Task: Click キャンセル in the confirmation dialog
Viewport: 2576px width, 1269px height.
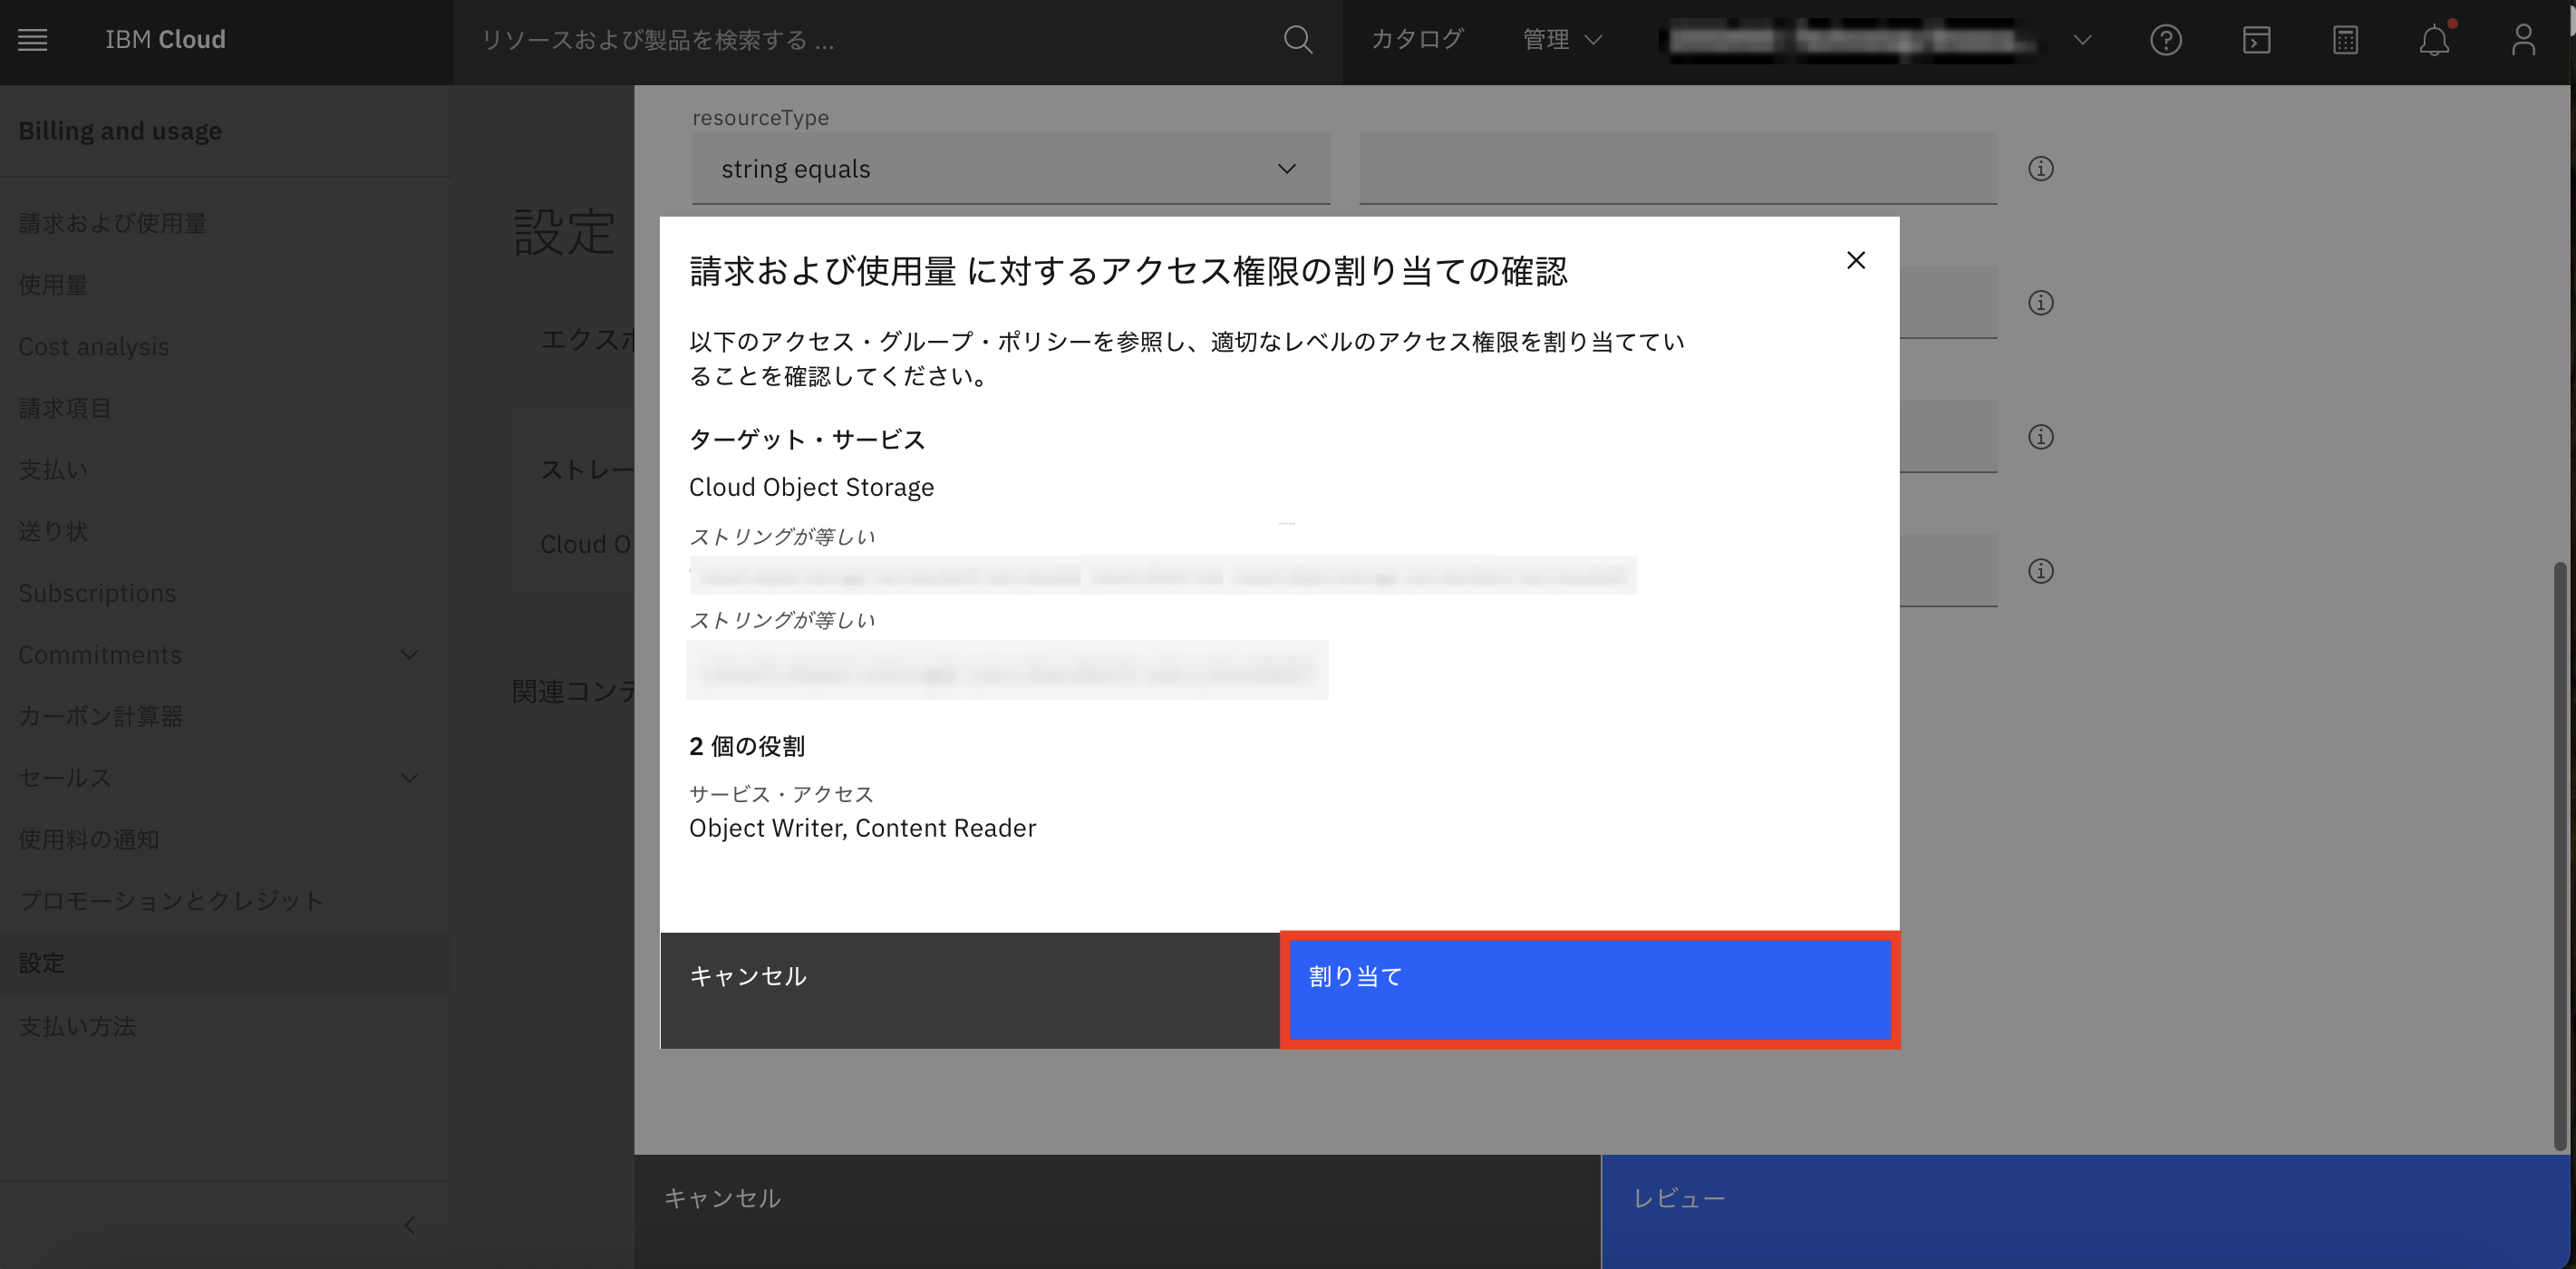Action: [747, 977]
